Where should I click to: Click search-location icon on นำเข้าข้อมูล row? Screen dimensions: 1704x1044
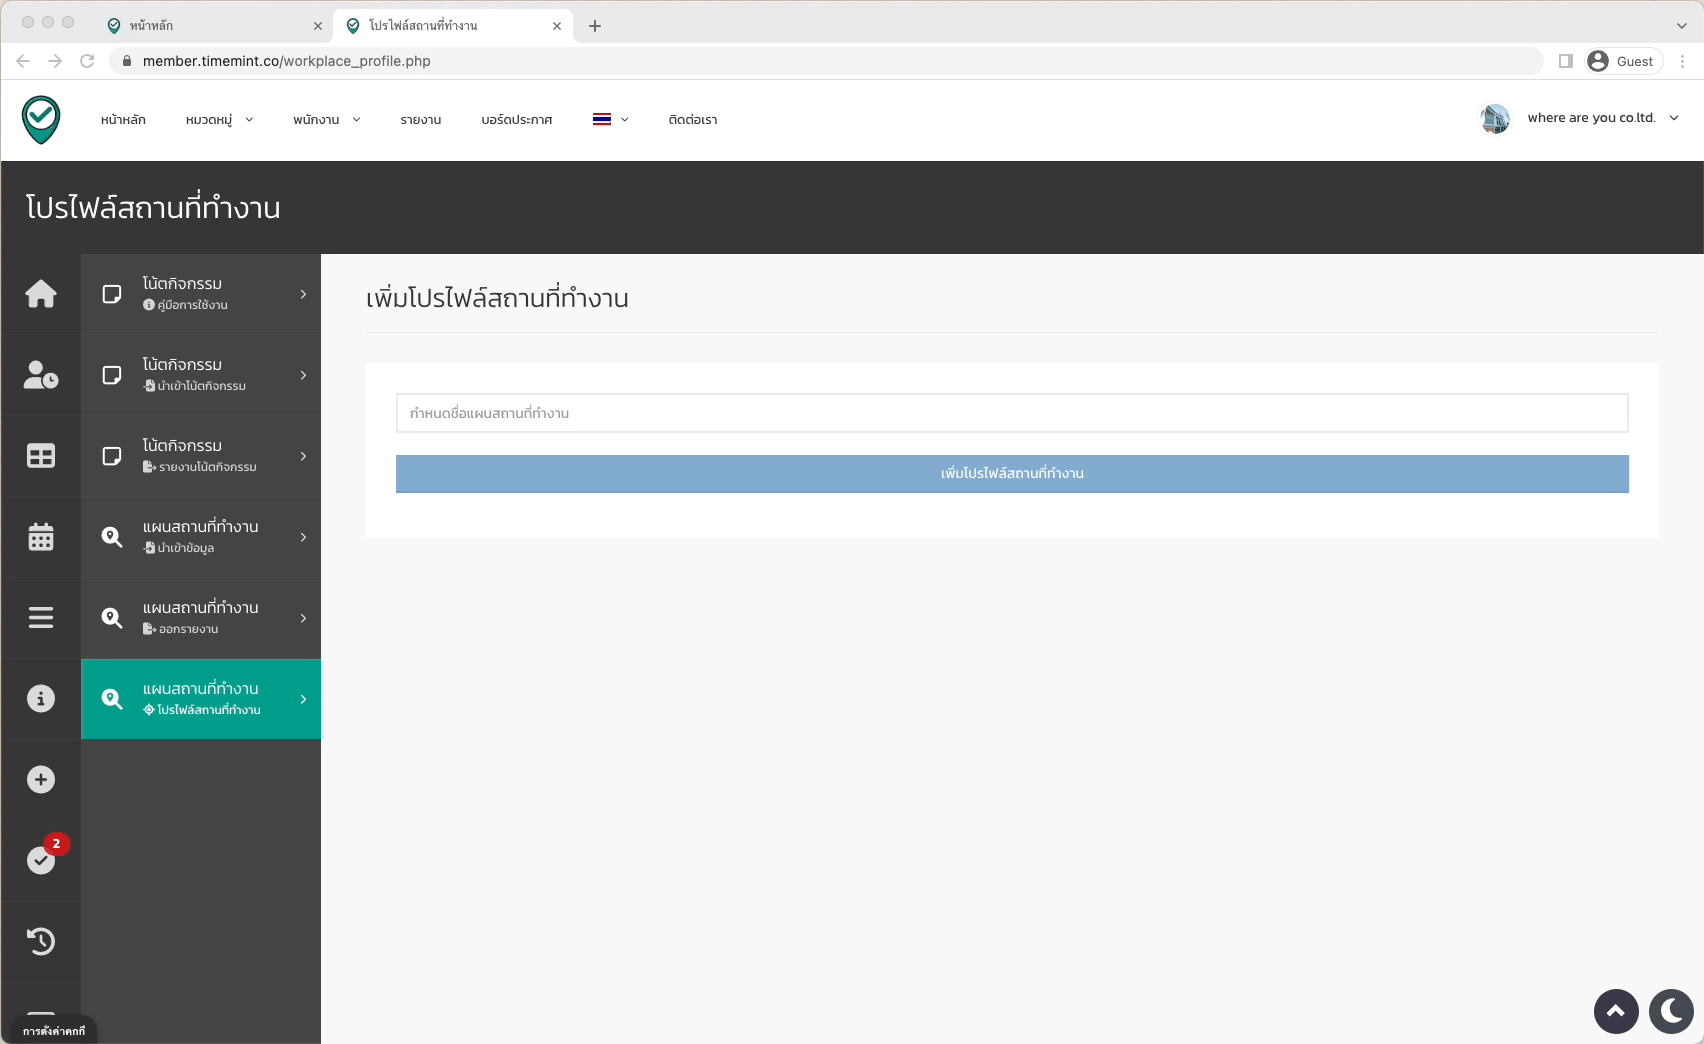pos(112,537)
